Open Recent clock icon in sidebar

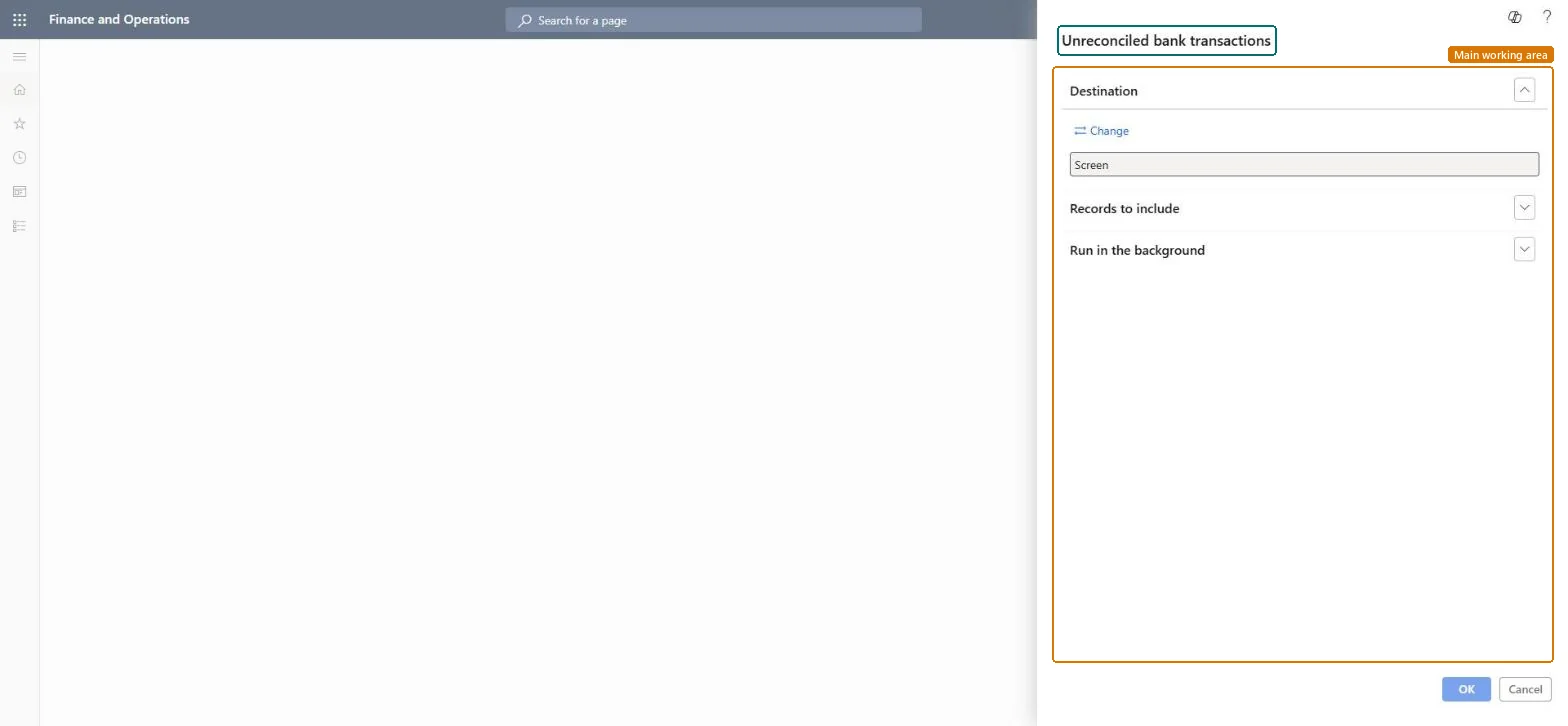[19, 158]
